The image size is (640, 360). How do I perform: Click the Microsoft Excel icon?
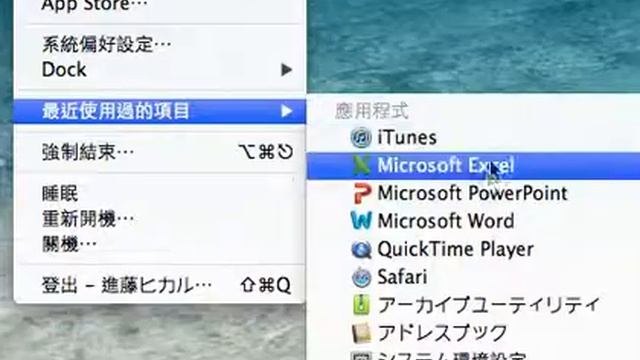pyautogui.click(x=361, y=165)
